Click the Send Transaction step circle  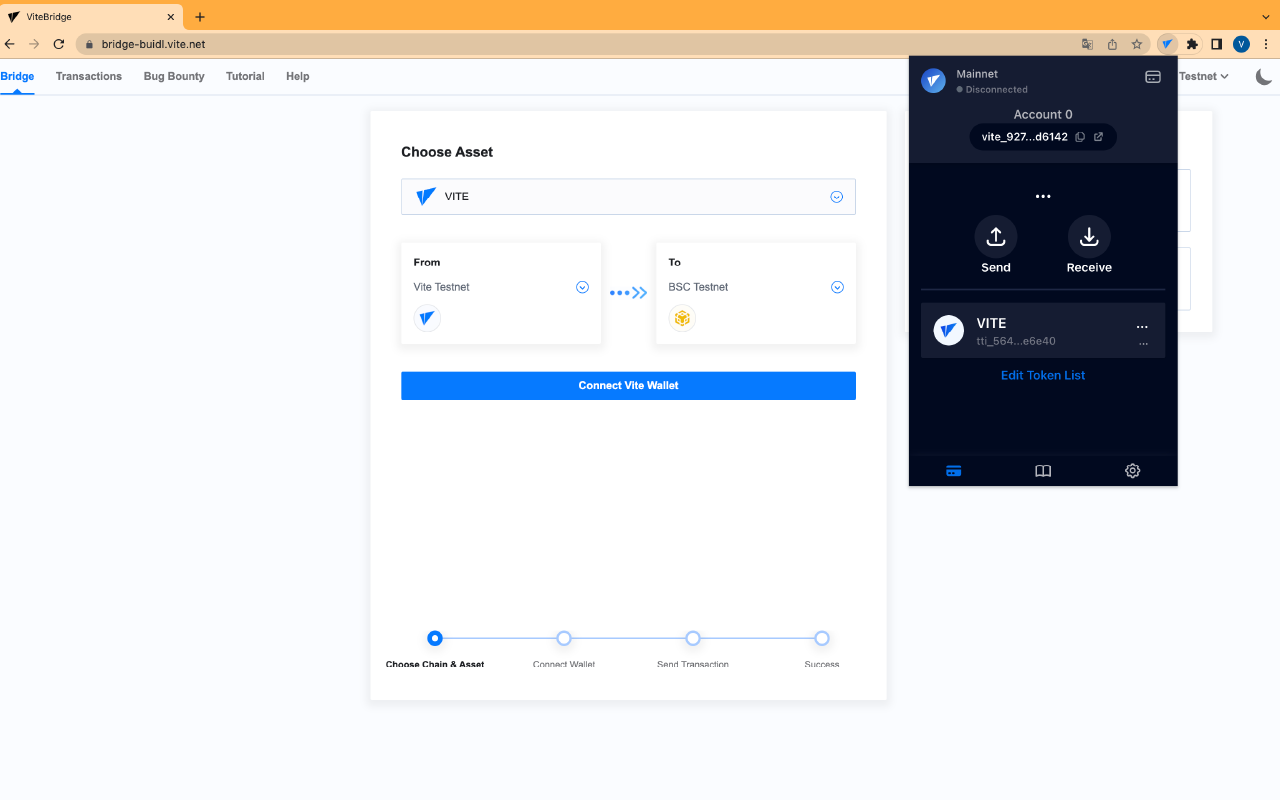point(693,638)
